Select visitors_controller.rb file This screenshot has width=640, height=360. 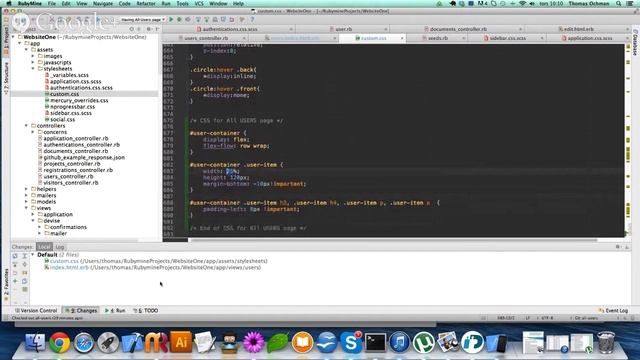[x=71, y=182]
